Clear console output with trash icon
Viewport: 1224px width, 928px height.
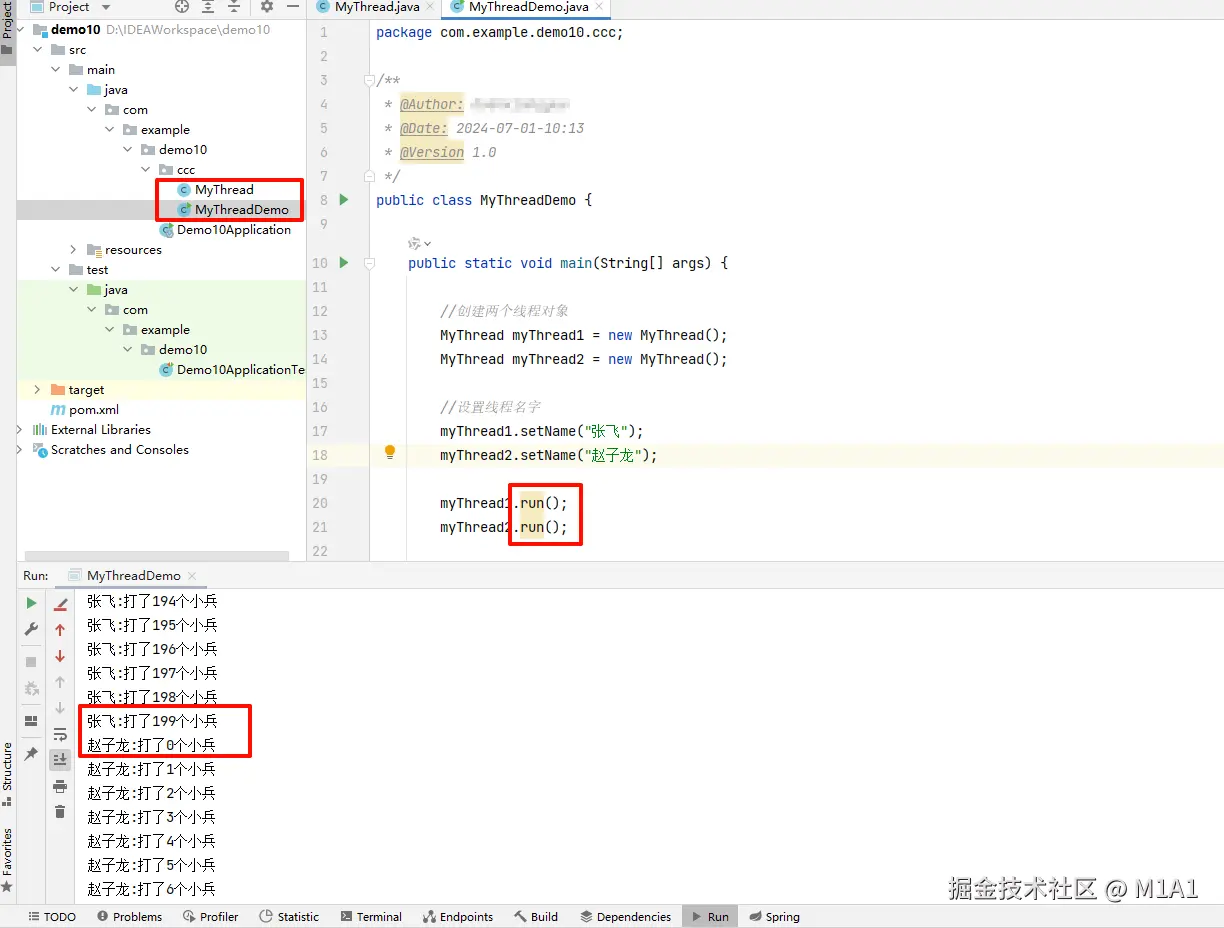tap(60, 812)
